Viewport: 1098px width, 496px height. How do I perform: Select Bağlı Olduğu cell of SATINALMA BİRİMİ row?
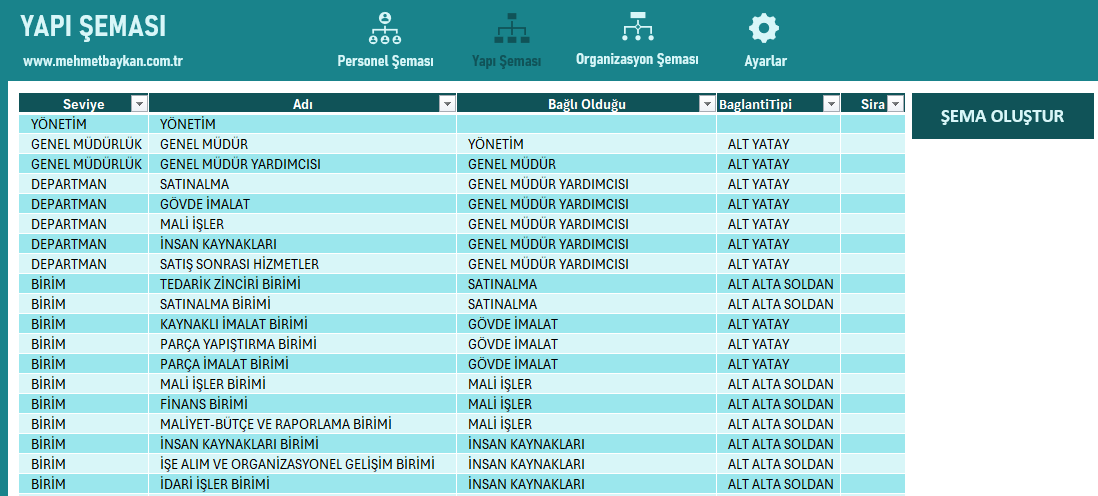[586, 304]
